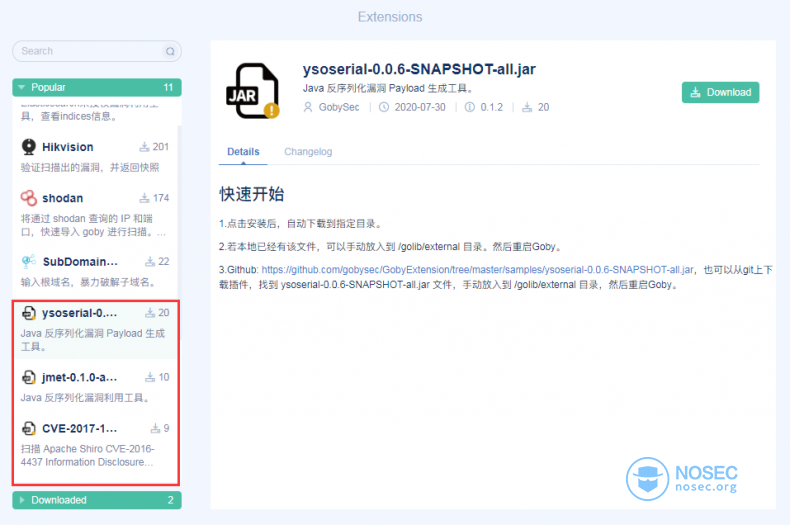
Task: Click the GobySec author name
Action: [339, 107]
